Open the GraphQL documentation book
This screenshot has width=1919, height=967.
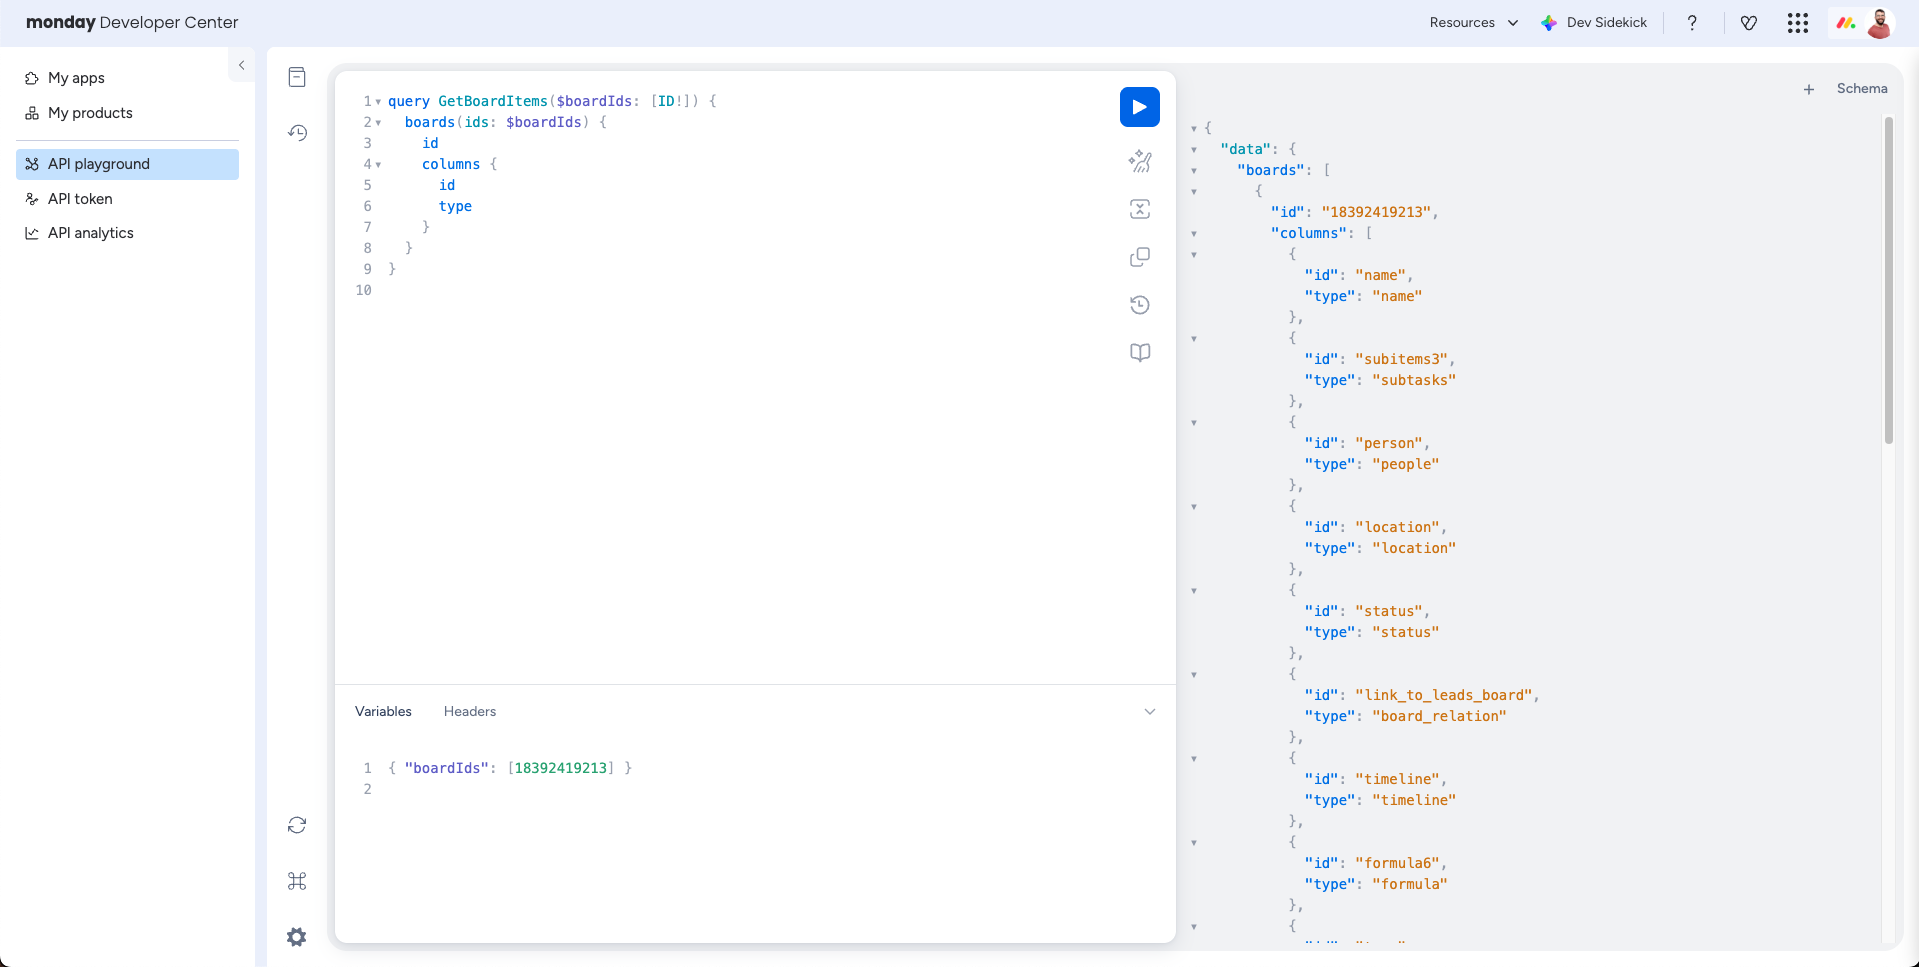coord(1139,352)
